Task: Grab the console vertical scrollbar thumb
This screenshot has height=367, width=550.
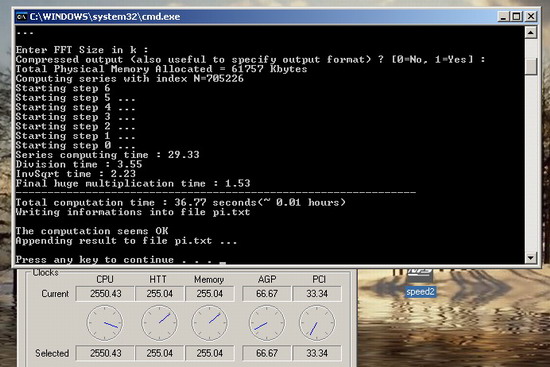Action: pyautogui.click(x=531, y=66)
